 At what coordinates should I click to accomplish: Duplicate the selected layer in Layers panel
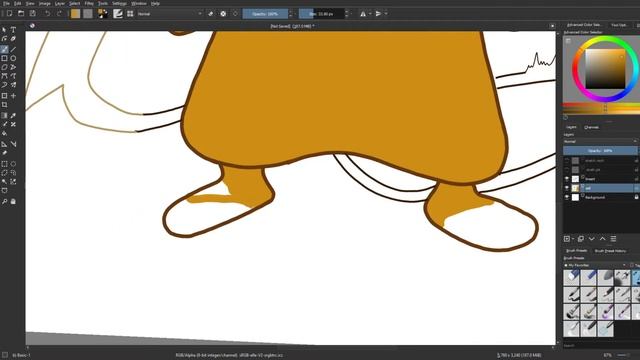(580, 239)
